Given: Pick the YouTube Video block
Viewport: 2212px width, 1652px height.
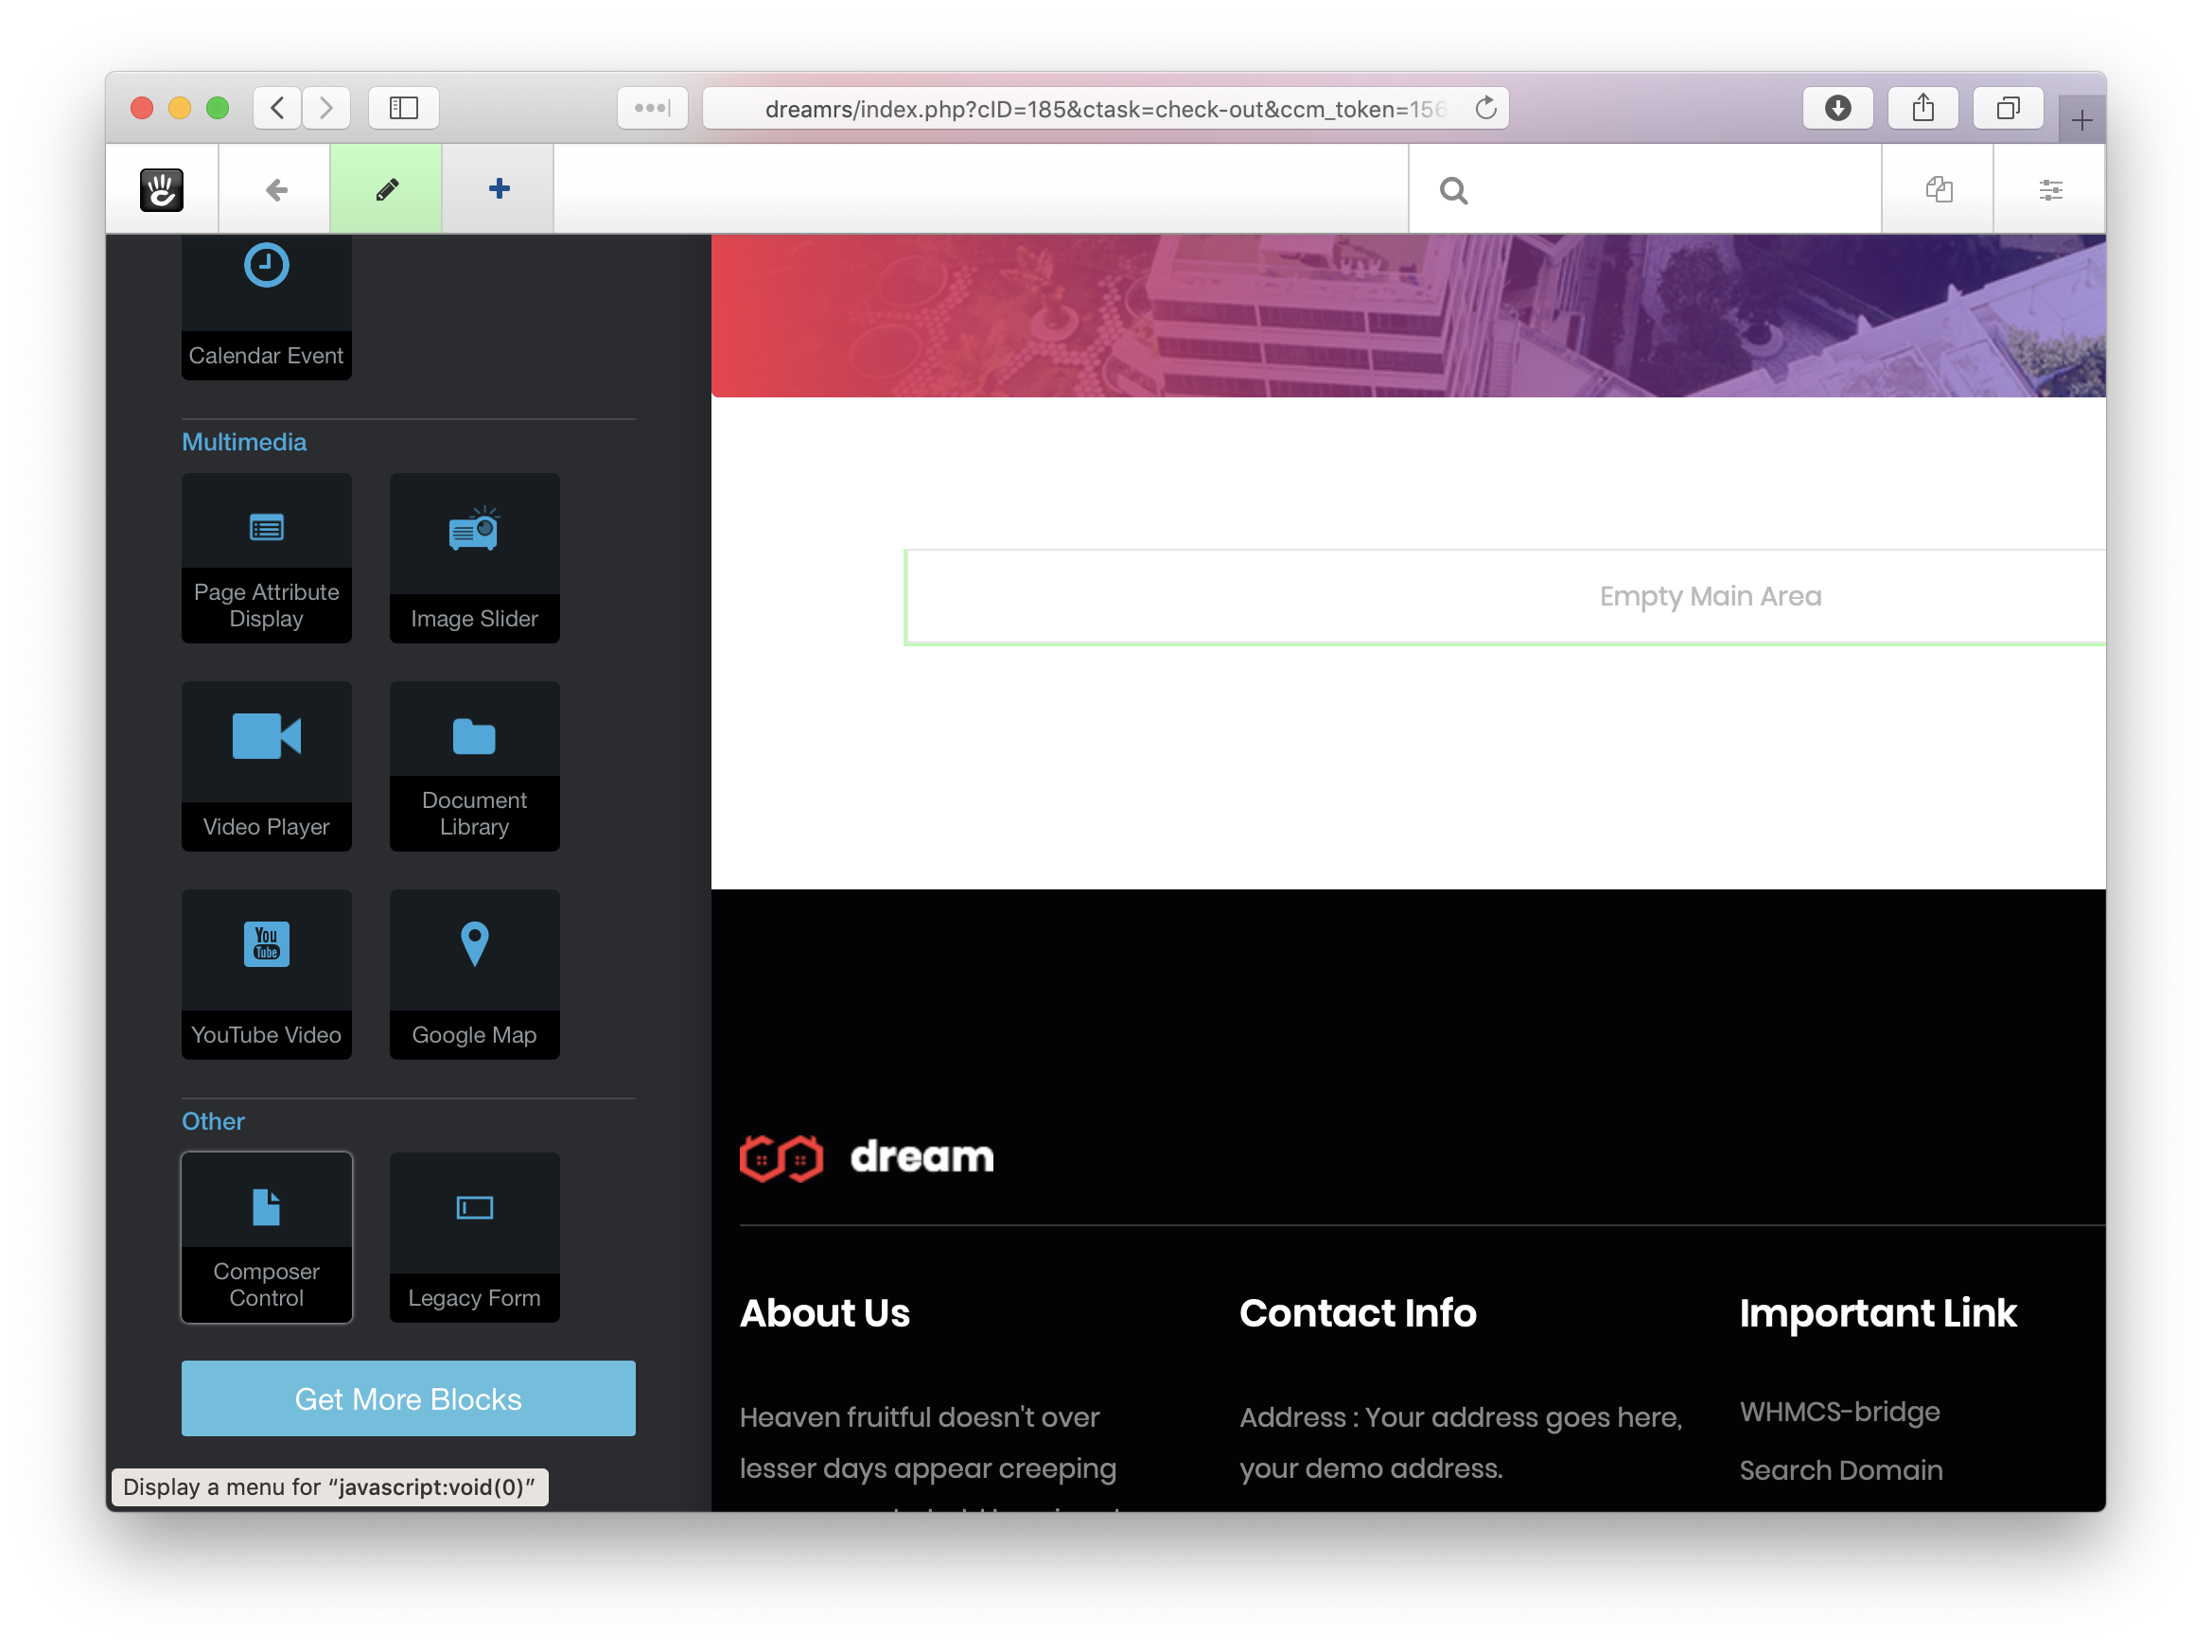Looking at the screenshot, I should click(266, 974).
